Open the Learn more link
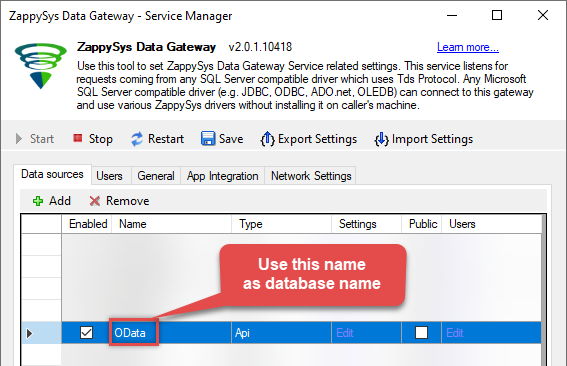 (x=468, y=47)
